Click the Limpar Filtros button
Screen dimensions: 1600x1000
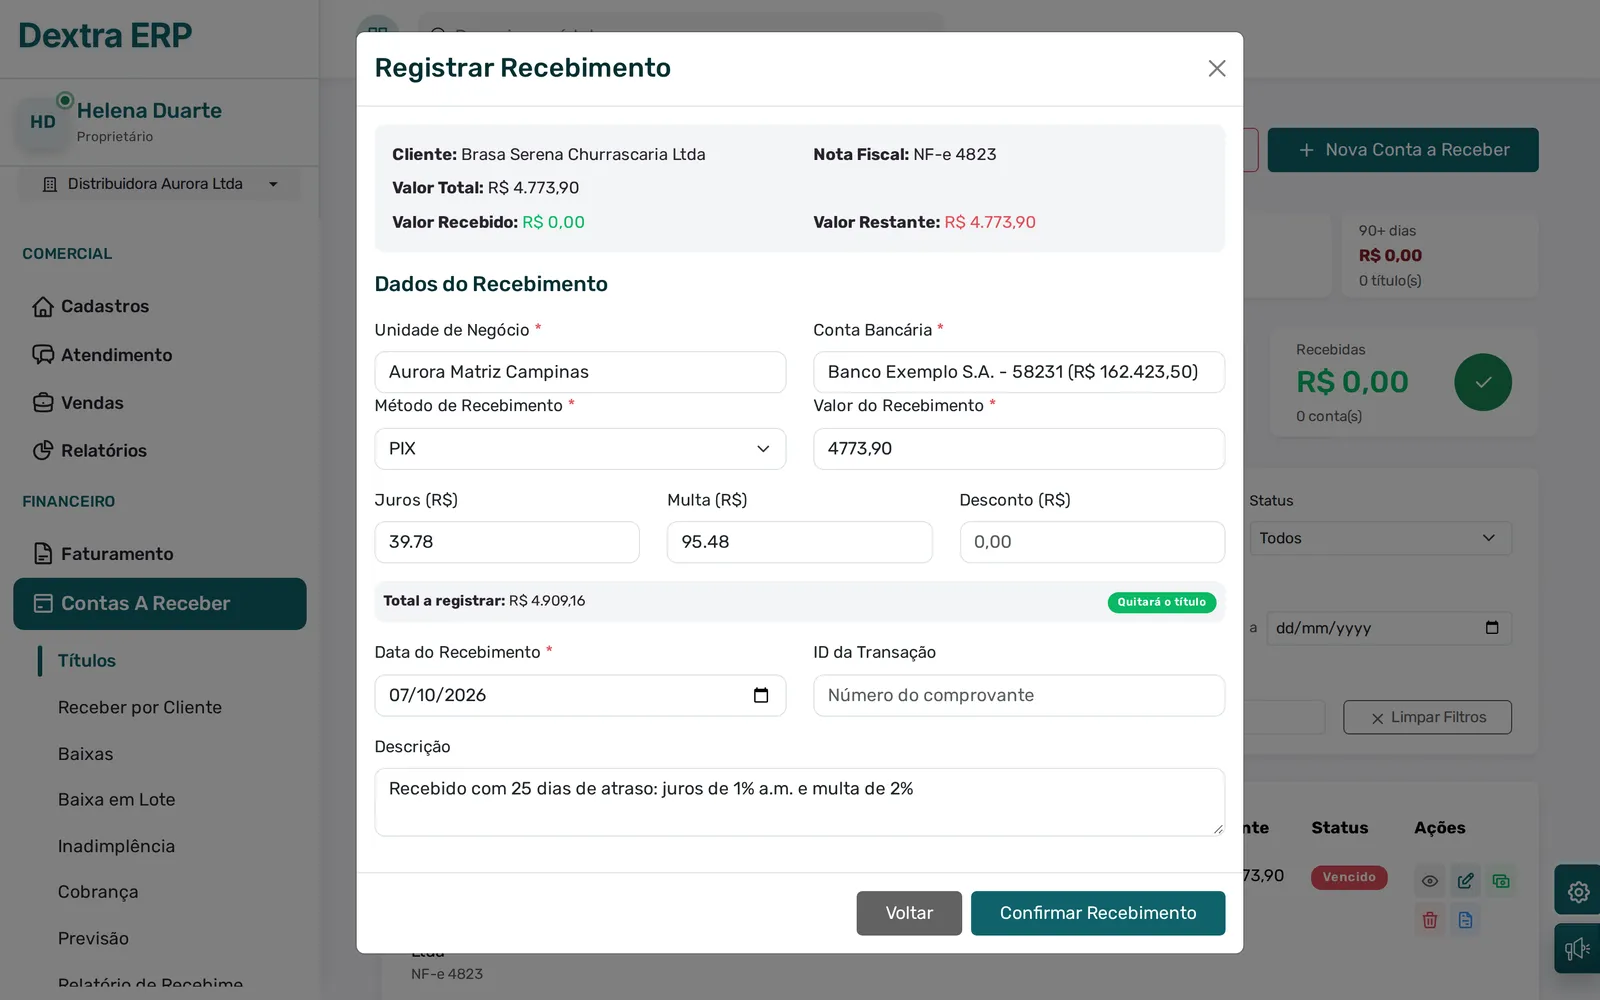tap(1427, 717)
